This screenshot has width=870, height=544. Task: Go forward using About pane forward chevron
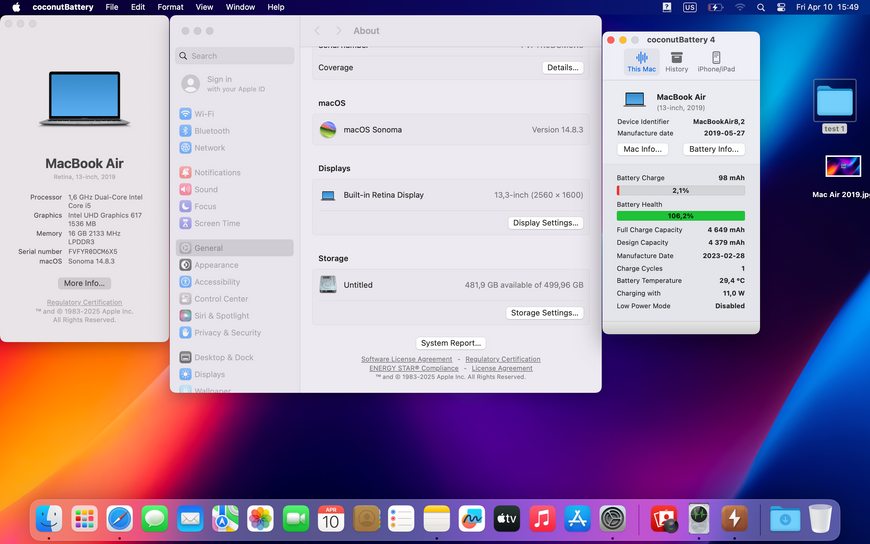pyautogui.click(x=338, y=31)
